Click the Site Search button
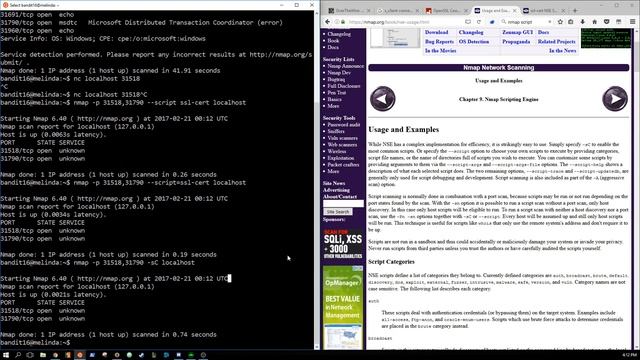The height and width of the screenshot is (360, 640). coord(338,212)
